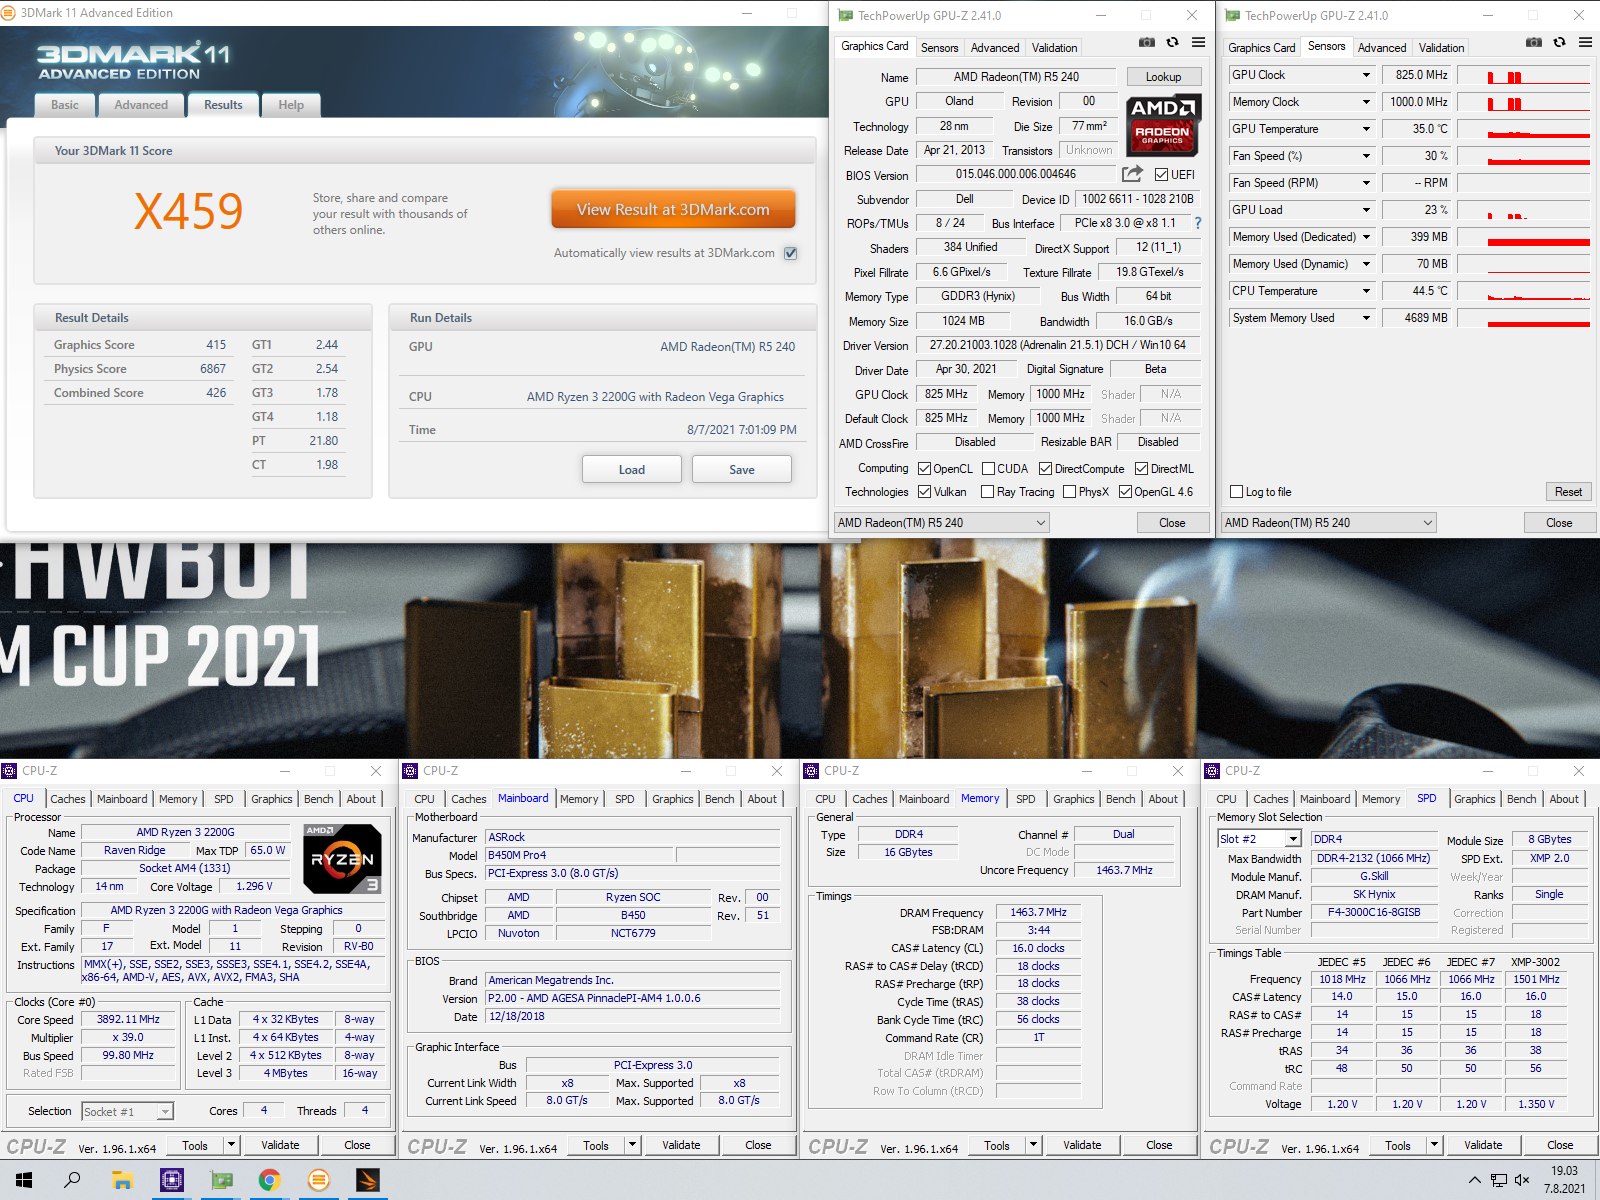Click Ryzen 3 logo in CPU-Z
The height and width of the screenshot is (1200, 1600).
pos(342,859)
